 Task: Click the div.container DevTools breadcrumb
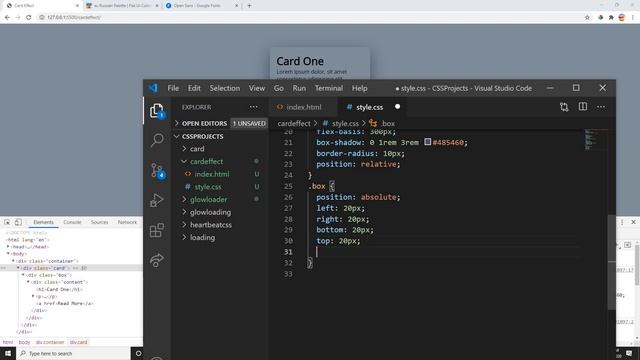pos(50,342)
